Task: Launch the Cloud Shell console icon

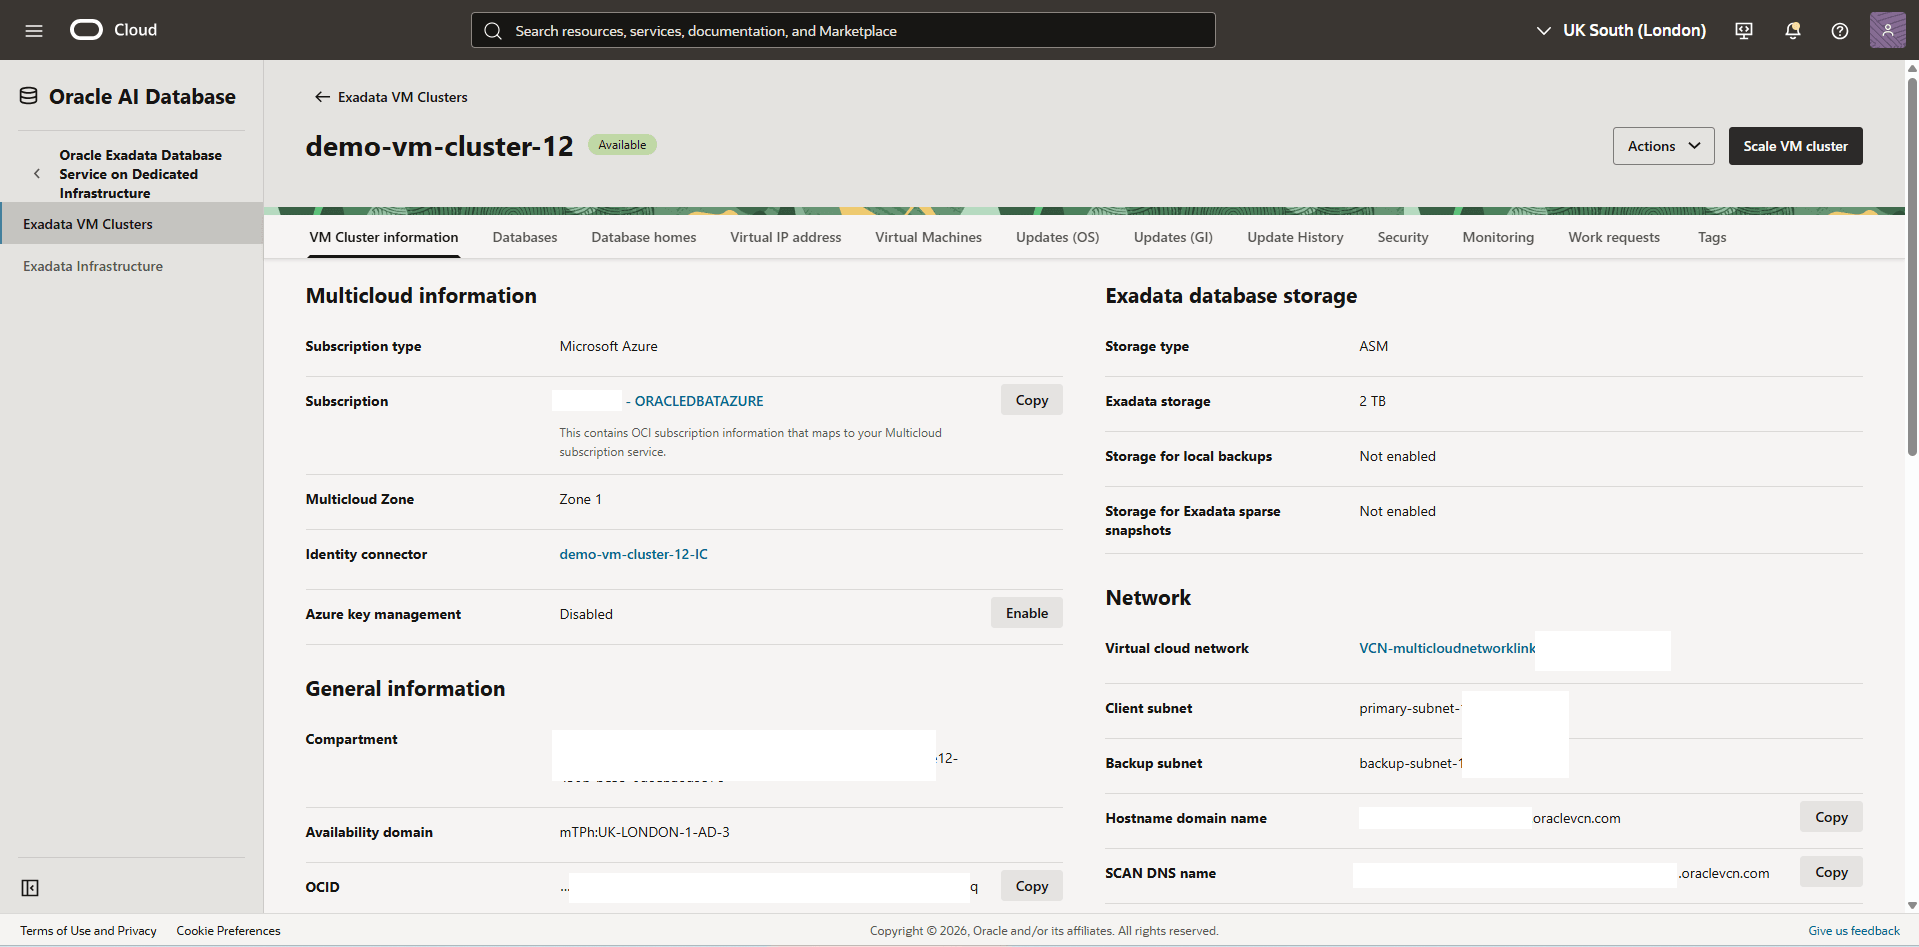Action: [x=1743, y=30]
